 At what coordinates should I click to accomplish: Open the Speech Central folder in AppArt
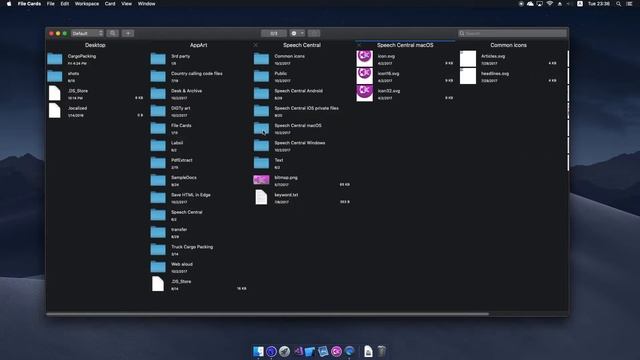(x=158, y=215)
